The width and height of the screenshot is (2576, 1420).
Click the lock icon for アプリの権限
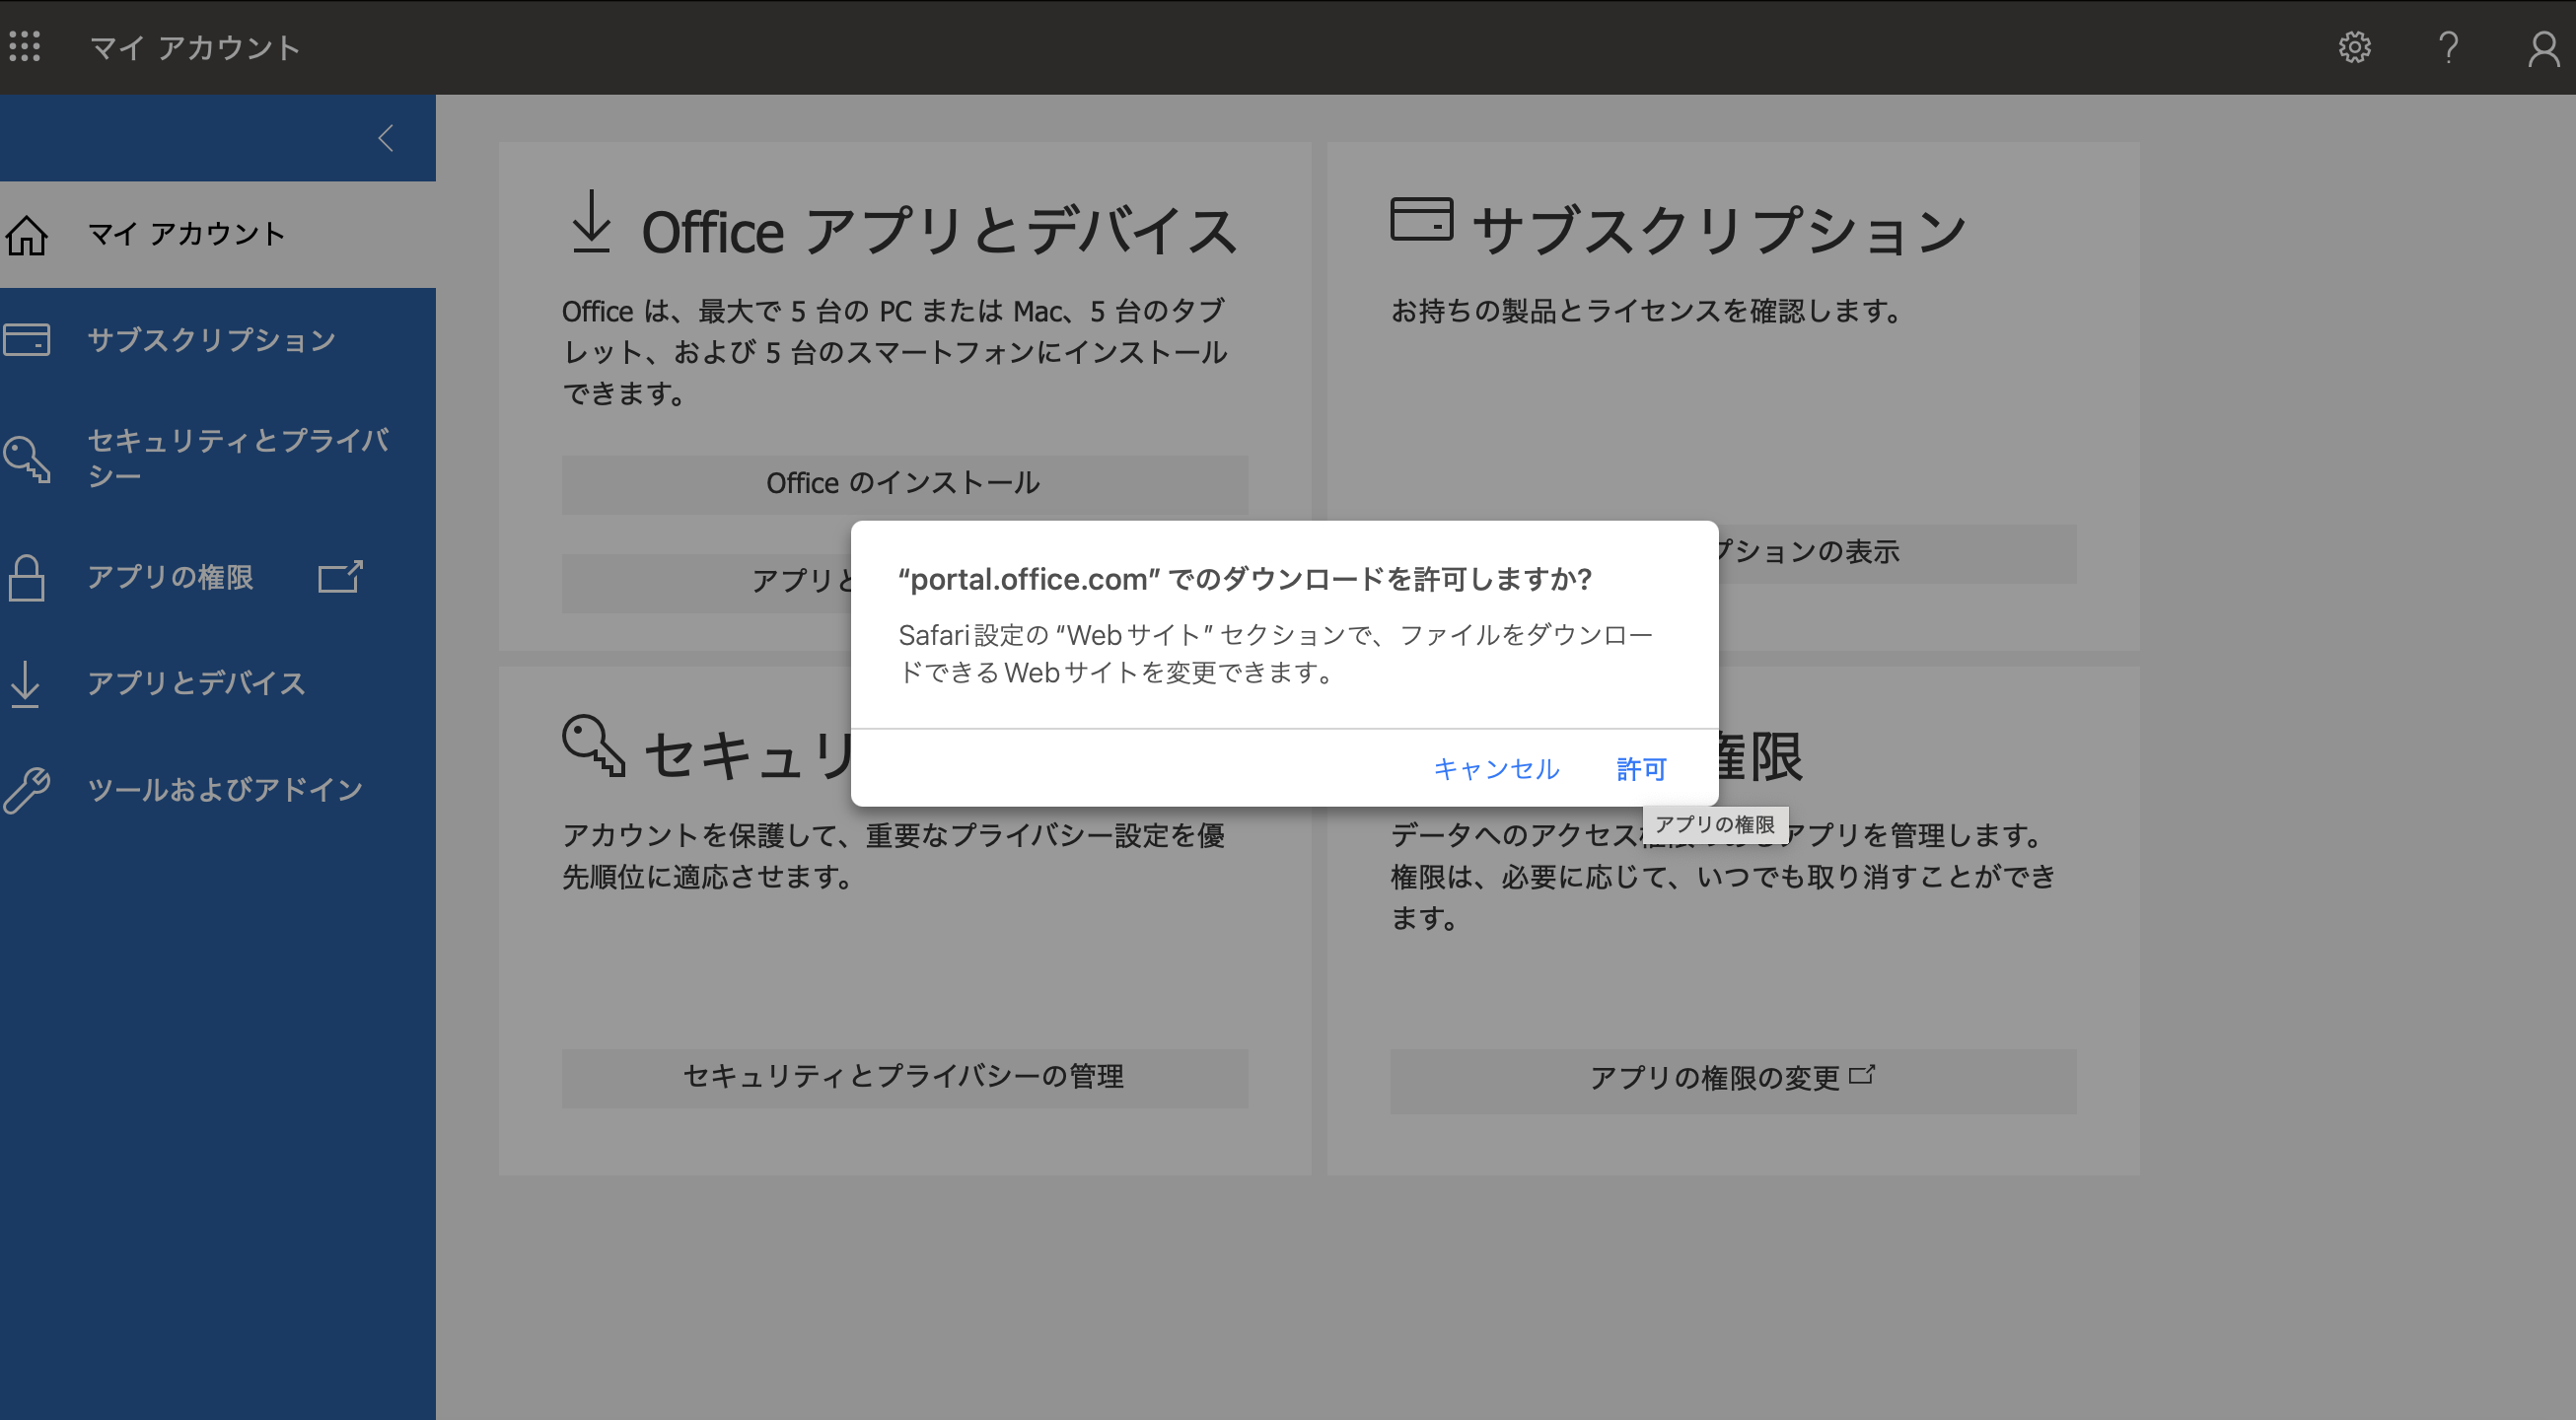[26, 578]
